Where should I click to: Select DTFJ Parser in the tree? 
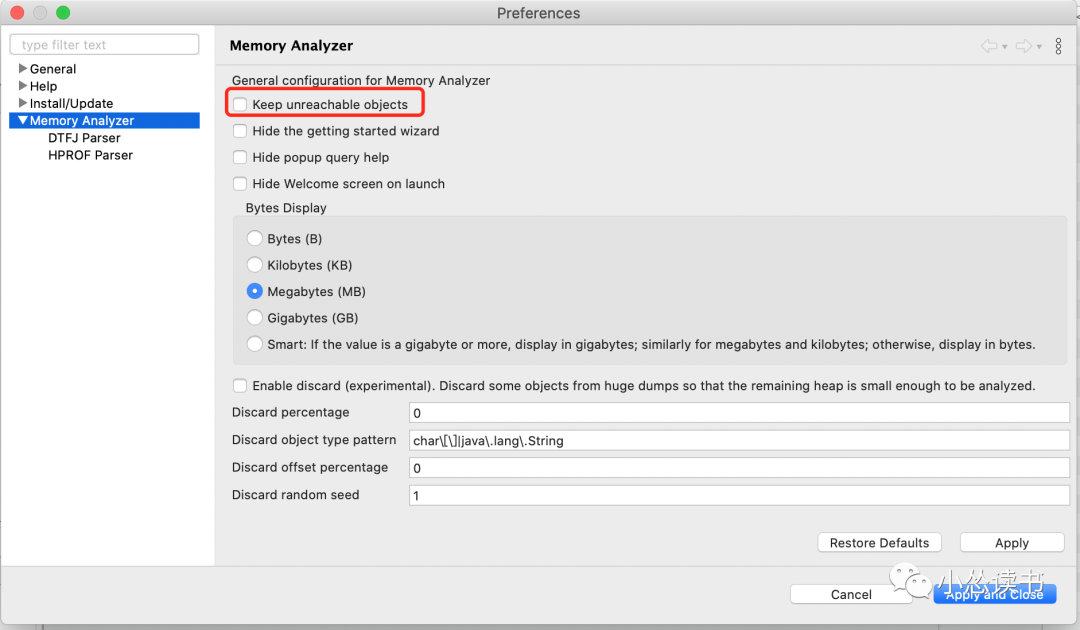click(x=84, y=138)
